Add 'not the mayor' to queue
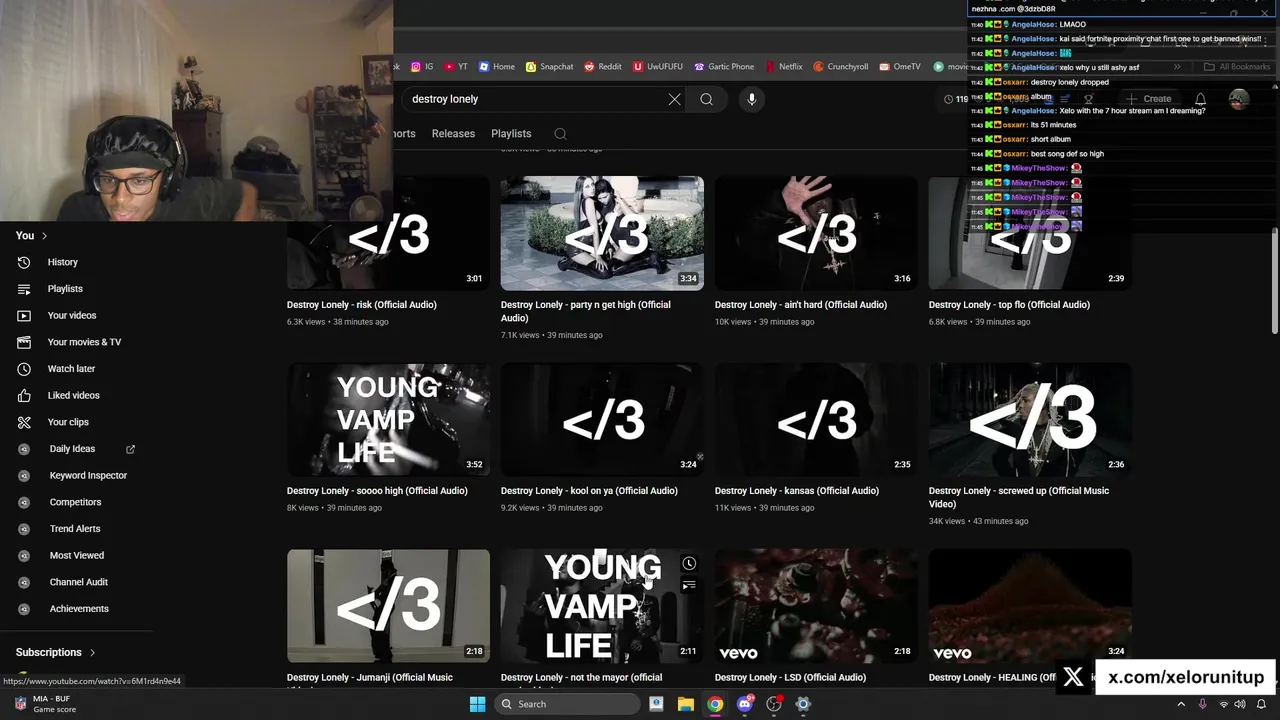Screen dimensions: 1280x720 (689, 585)
